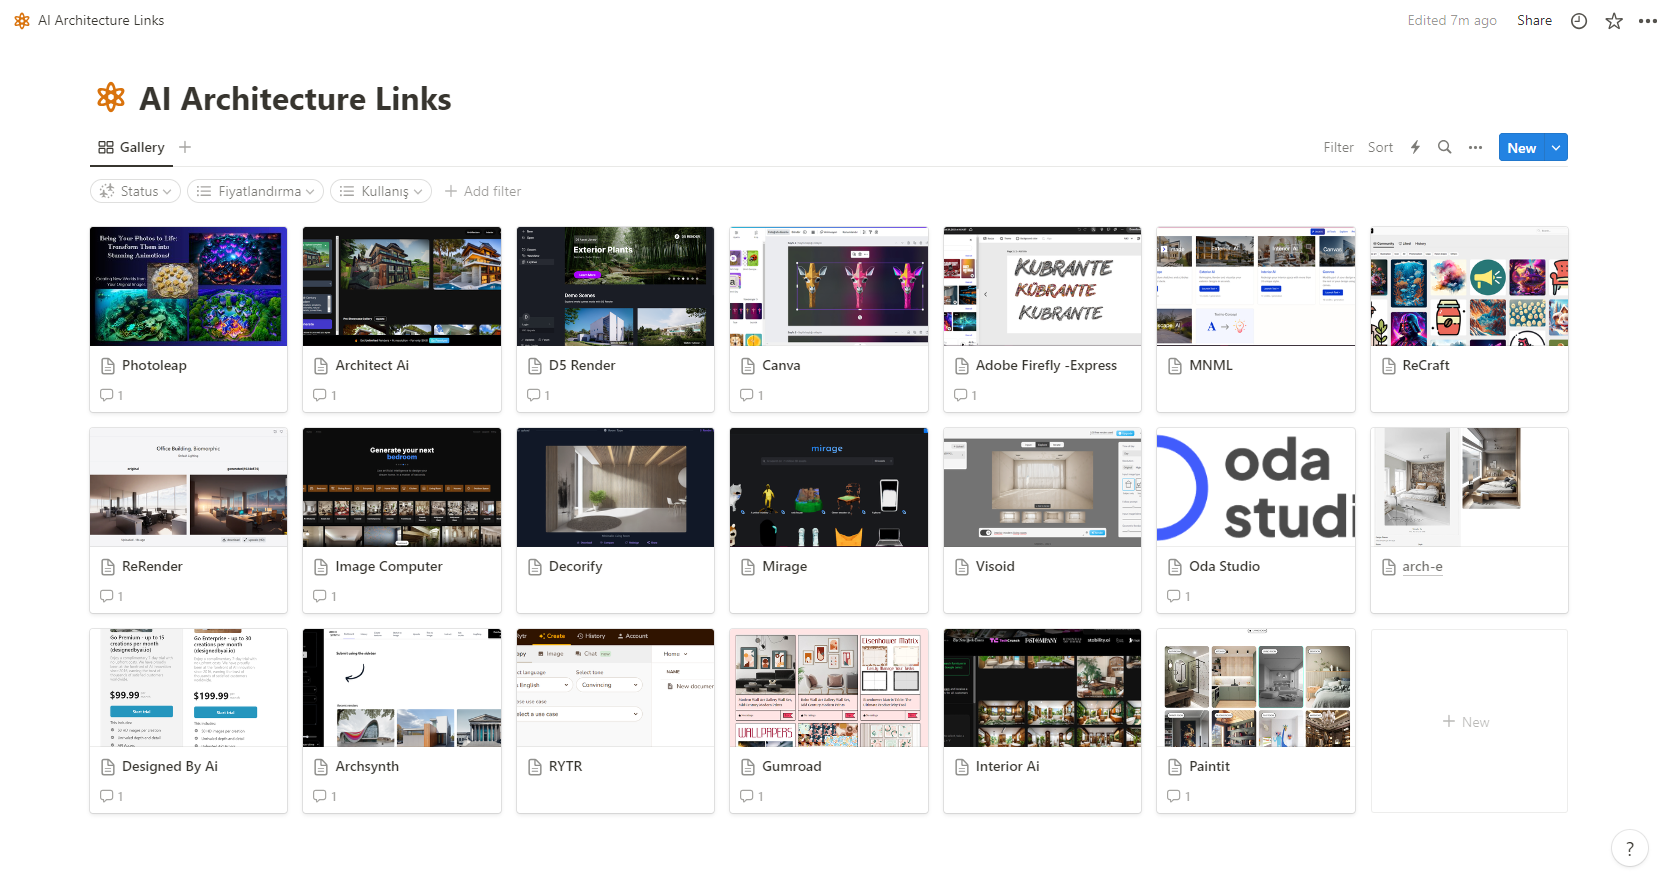Image resolution: width=1664 pixels, height=891 pixels.
Task: Open comment on Gumroad card
Action: (751, 796)
